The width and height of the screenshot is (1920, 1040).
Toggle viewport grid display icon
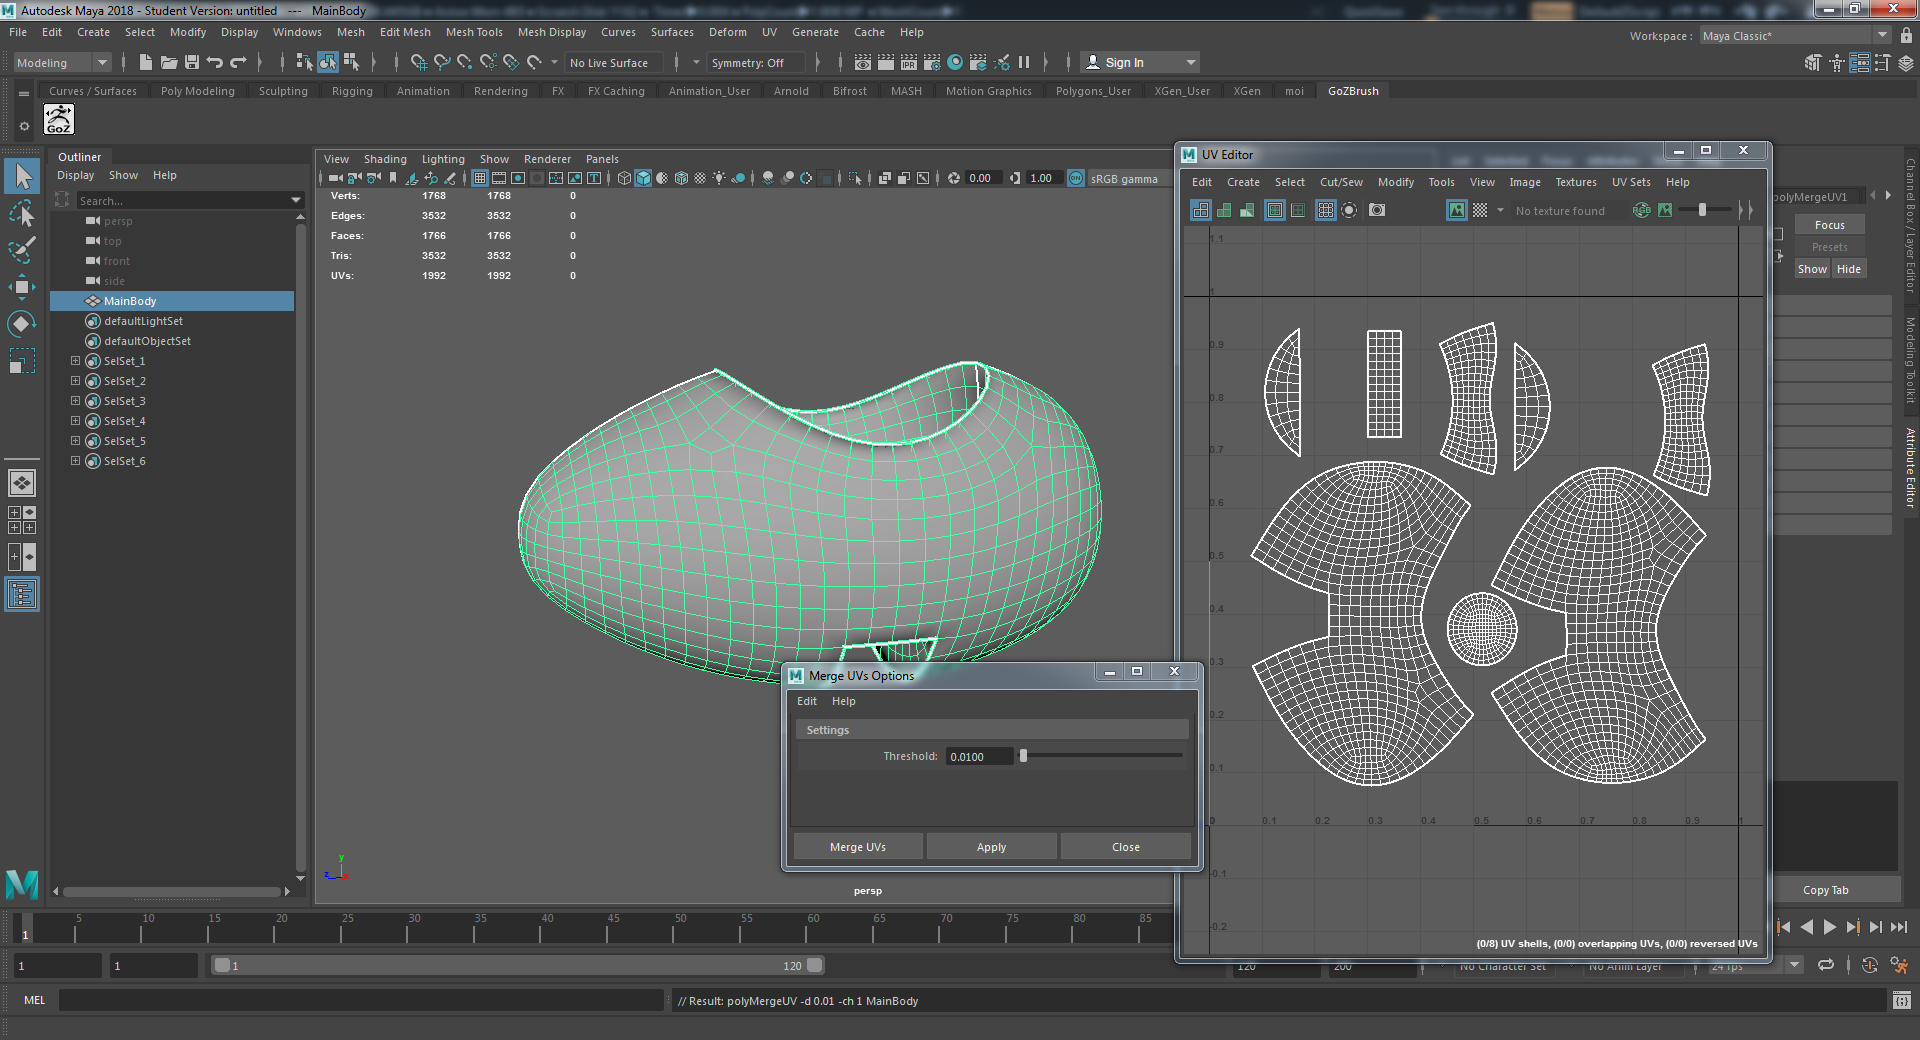click(x=480, y=178)
